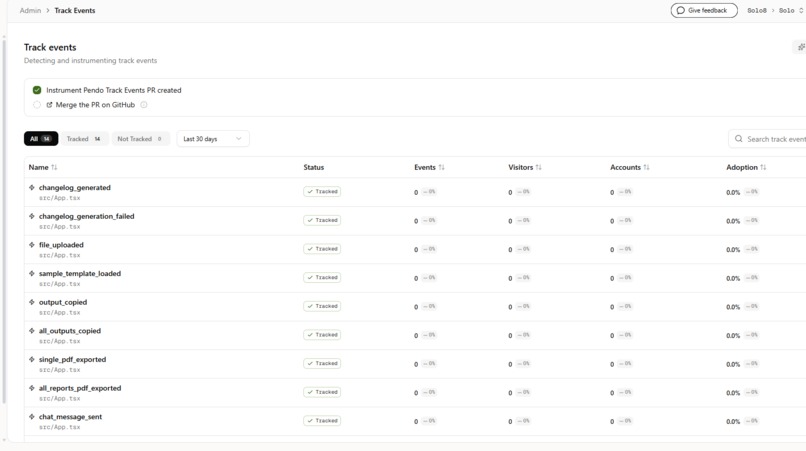Click the sparkle icon beside chat_message_sent

pyautogui.click(x=32, y=417)
